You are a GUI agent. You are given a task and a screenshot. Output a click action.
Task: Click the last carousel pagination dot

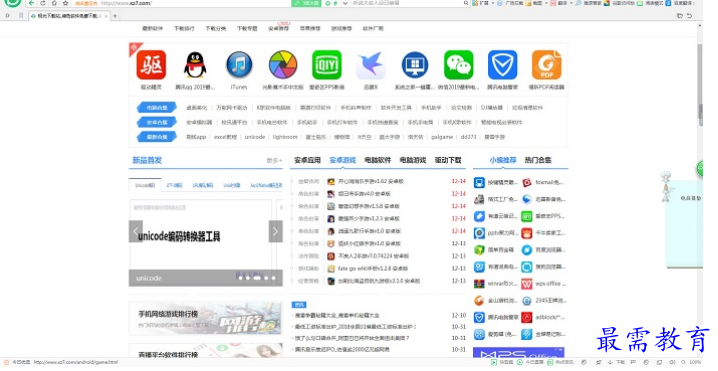274,278
